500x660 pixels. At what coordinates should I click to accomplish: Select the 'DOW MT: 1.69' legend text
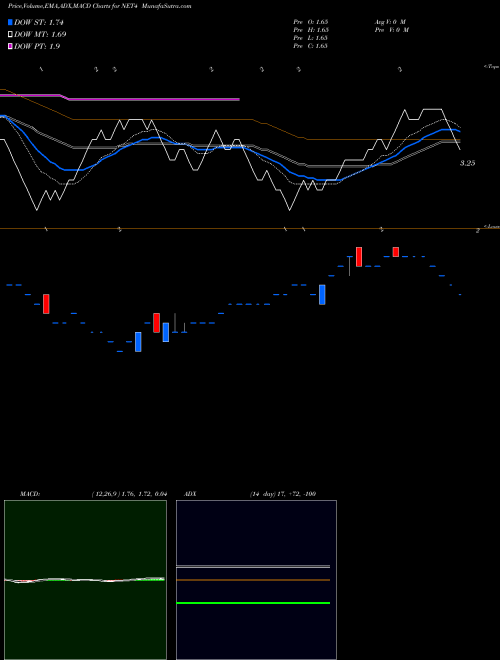click(x=40, y=35)
